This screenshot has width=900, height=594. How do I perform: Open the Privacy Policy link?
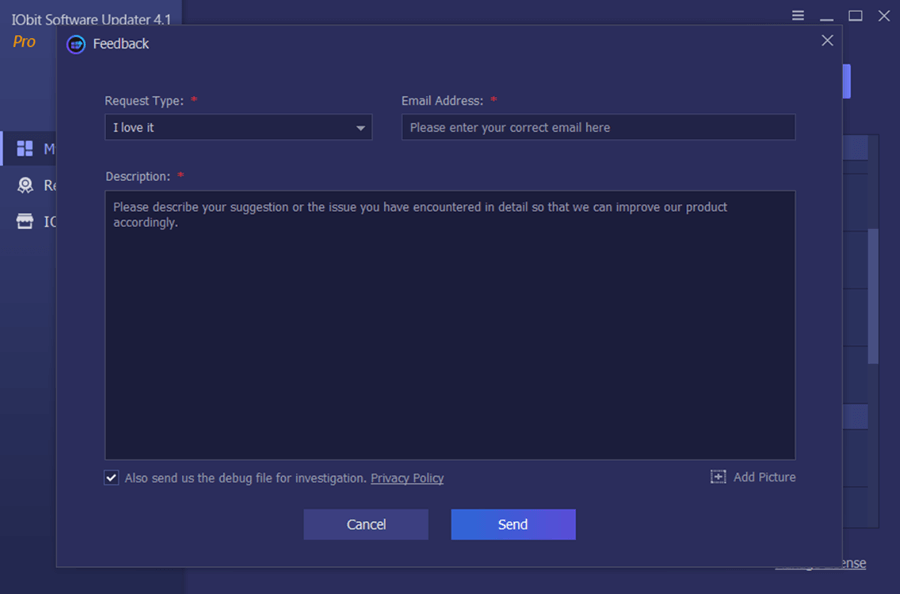[x=407, y=478]
